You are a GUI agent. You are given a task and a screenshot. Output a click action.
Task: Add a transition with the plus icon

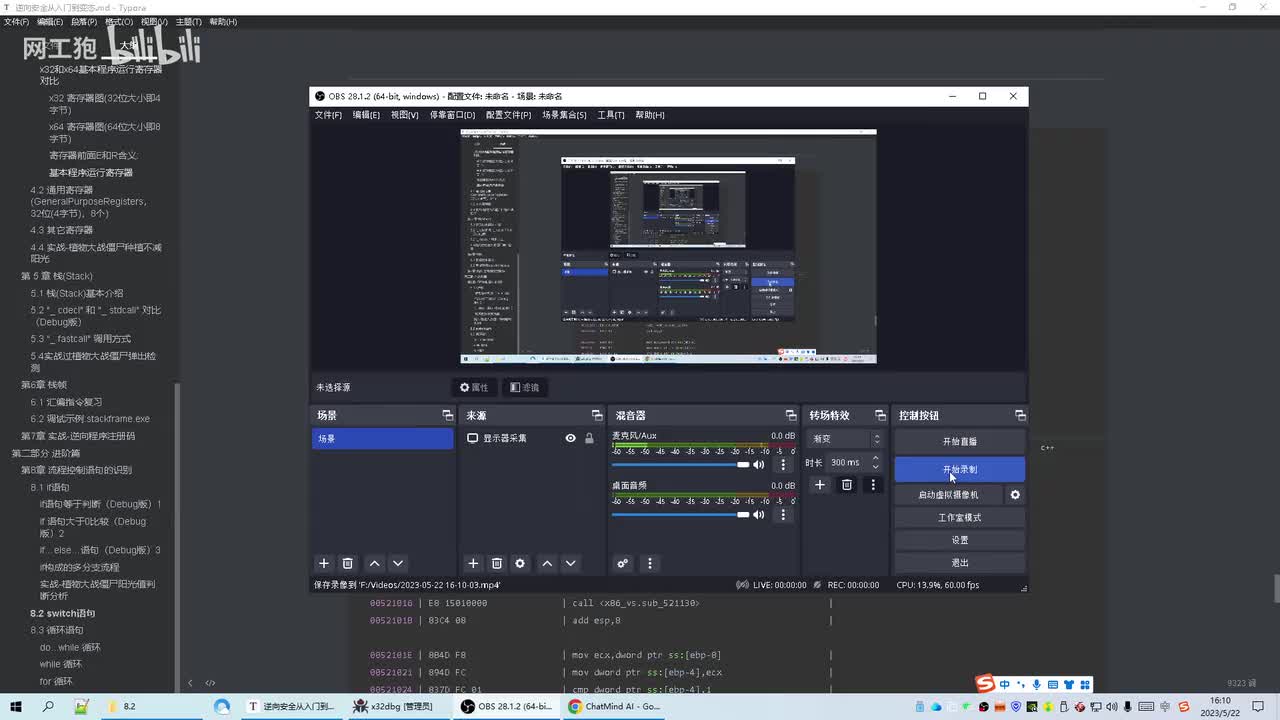click(820, 485)
